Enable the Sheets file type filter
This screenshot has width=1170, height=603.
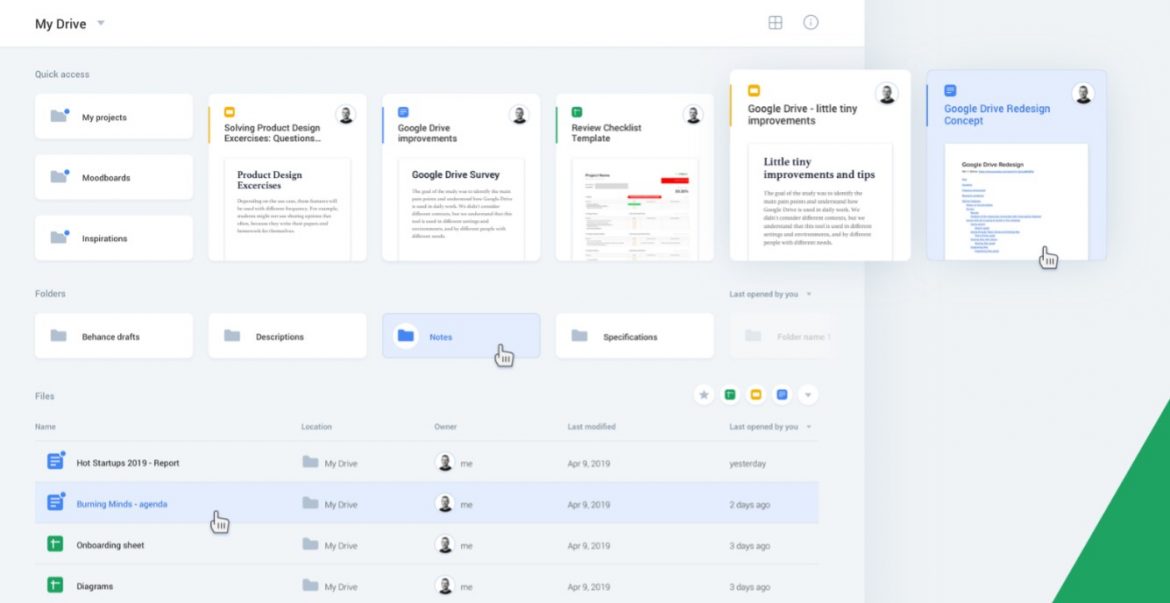click(x=729, y=395)
